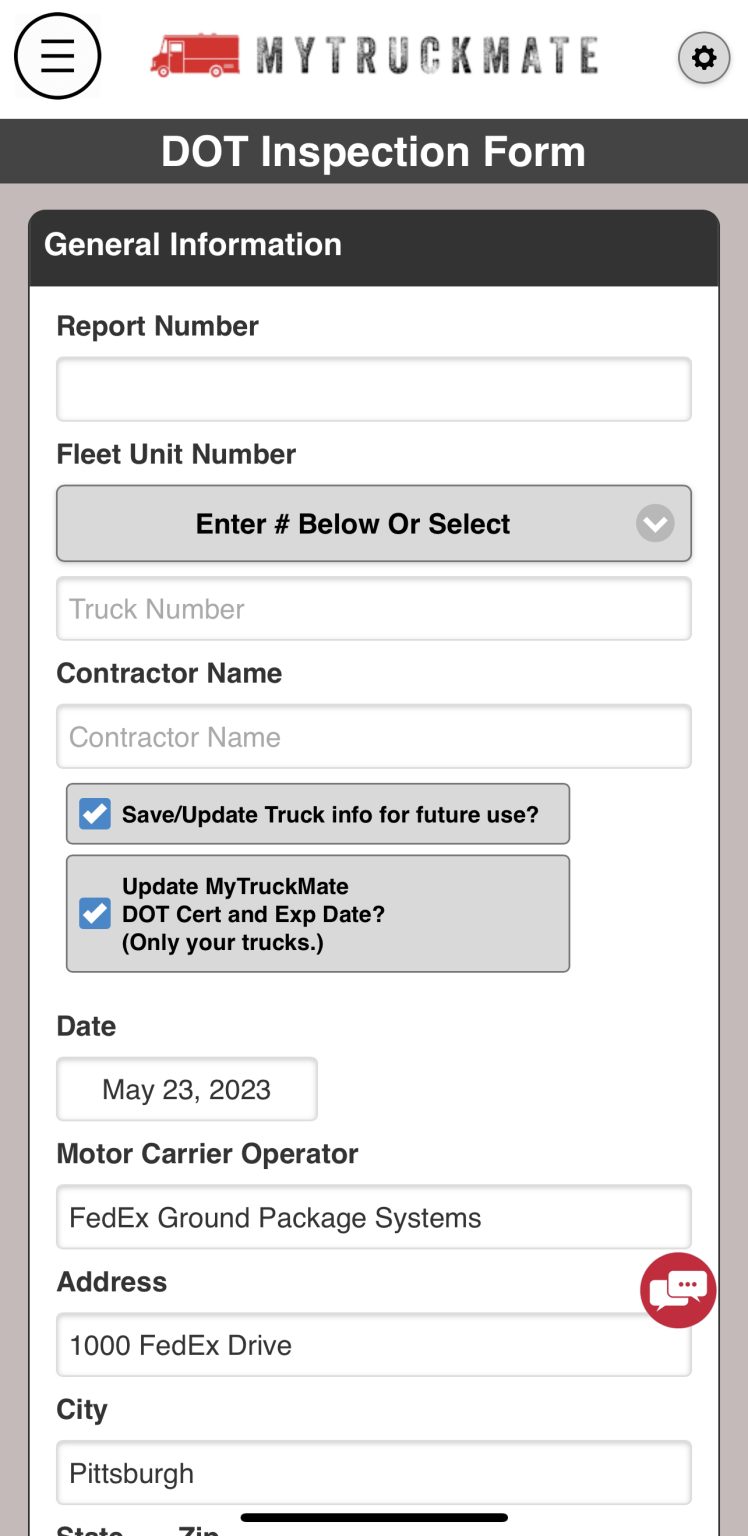Image resolution: width=748 pixels, height=1536 pixels.
Task: Open the chat support bubble
Action: 677,1290
